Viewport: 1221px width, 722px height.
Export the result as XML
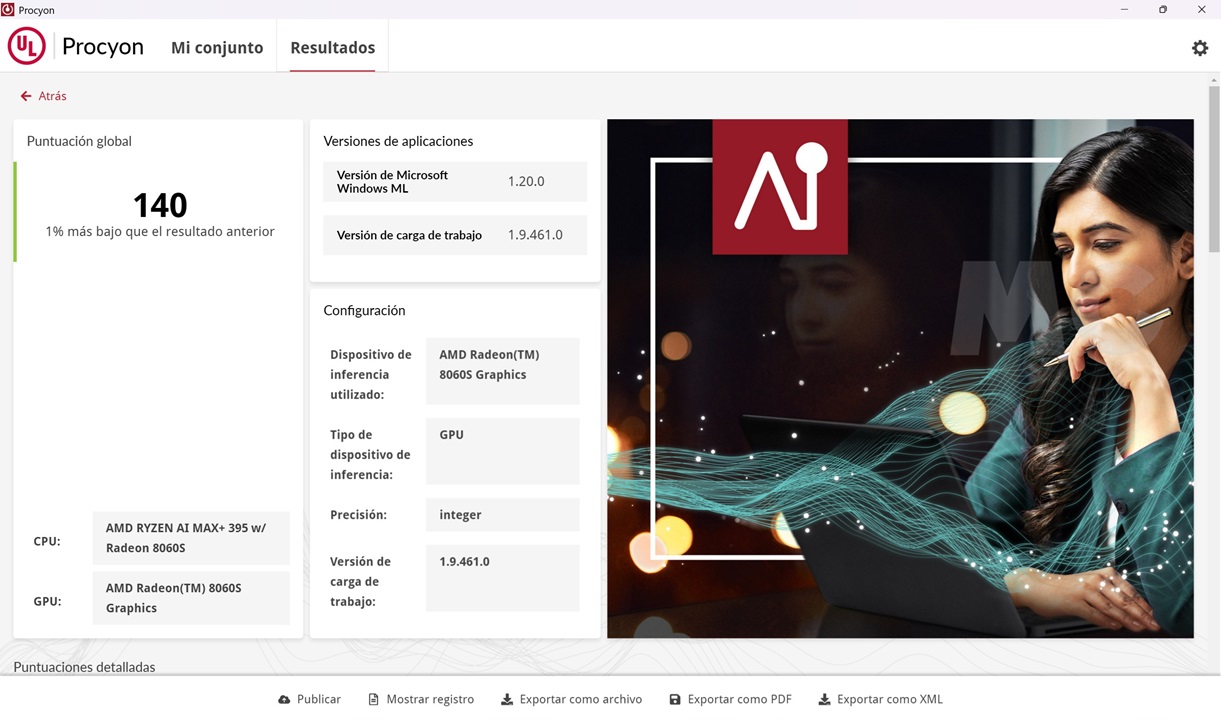coord(880,699)
